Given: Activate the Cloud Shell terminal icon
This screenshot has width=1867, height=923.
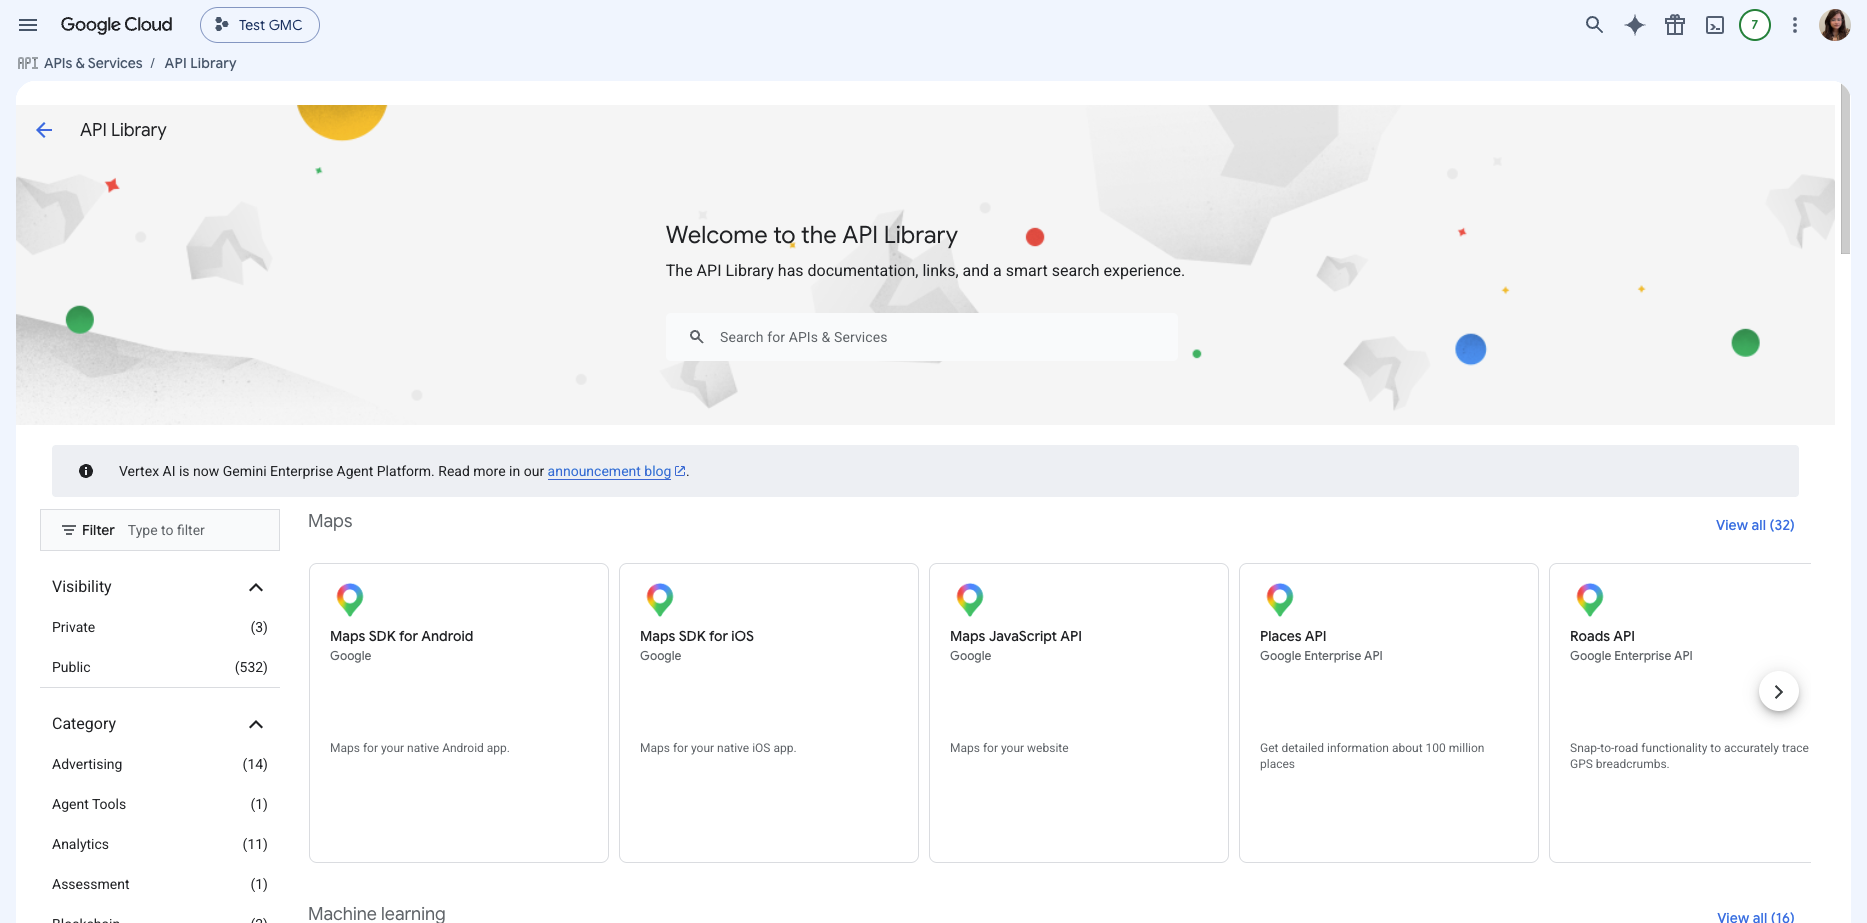Looking at the screenshot, I should pos(1715,25).
